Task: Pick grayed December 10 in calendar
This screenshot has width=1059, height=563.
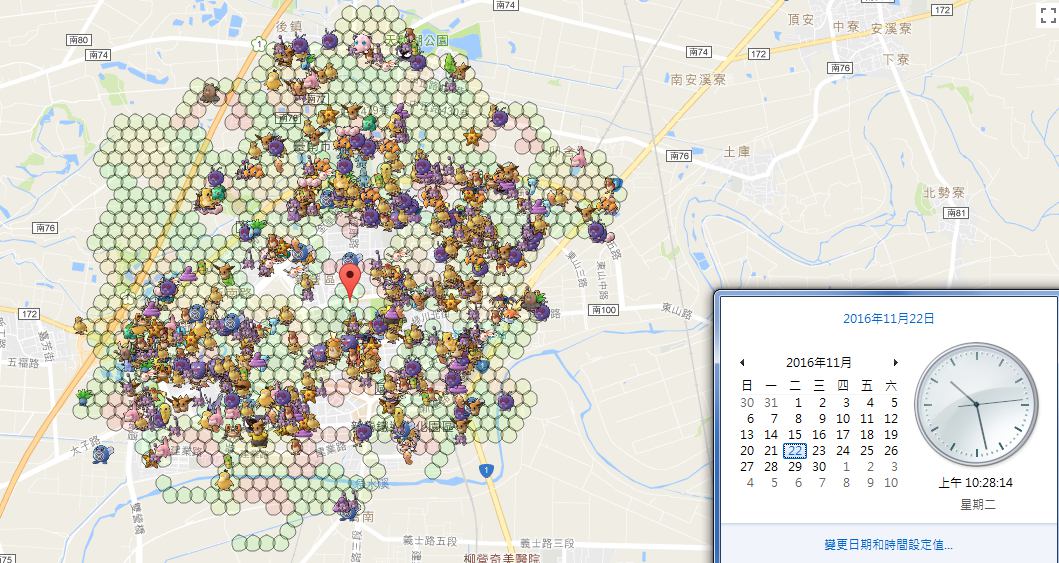Action: 891,483
